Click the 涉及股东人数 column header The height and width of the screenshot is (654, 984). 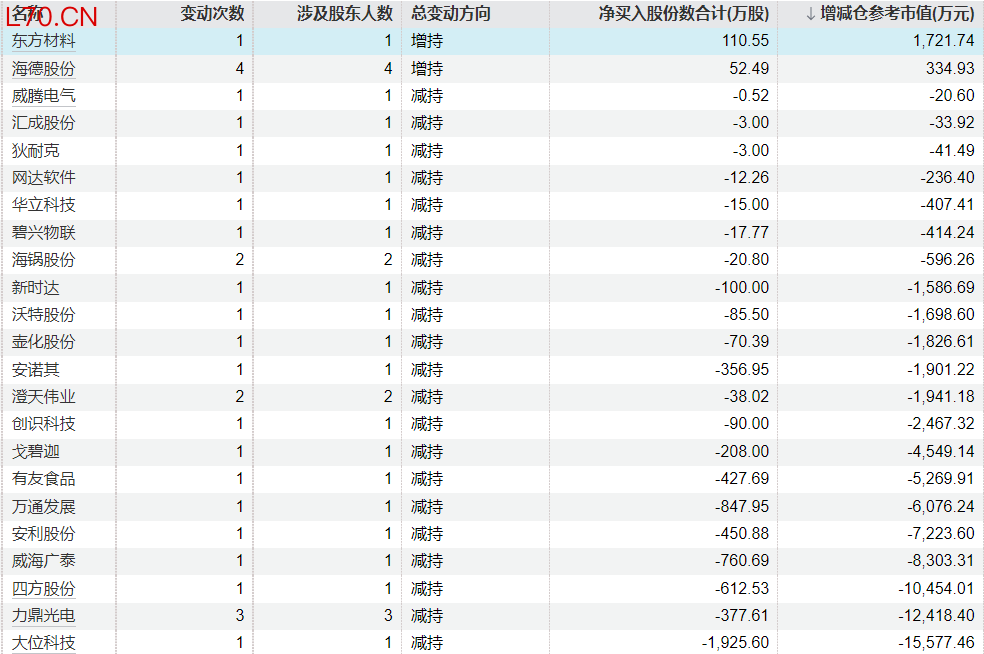345,14
